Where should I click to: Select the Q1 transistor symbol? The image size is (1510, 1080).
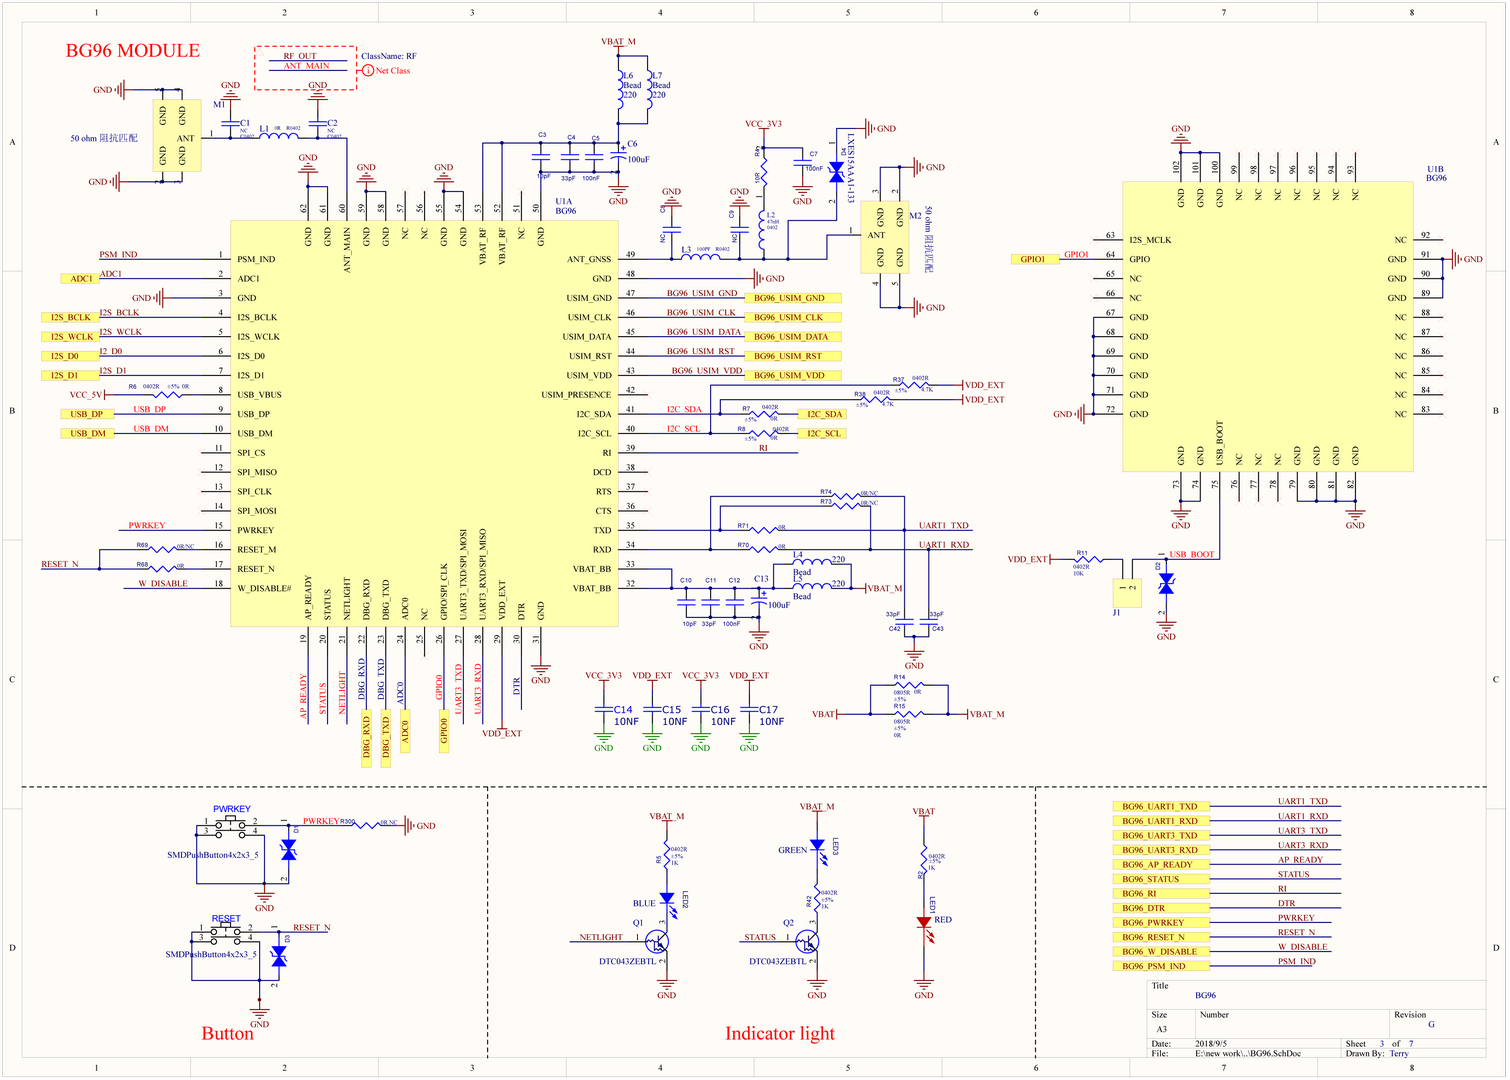657,941
